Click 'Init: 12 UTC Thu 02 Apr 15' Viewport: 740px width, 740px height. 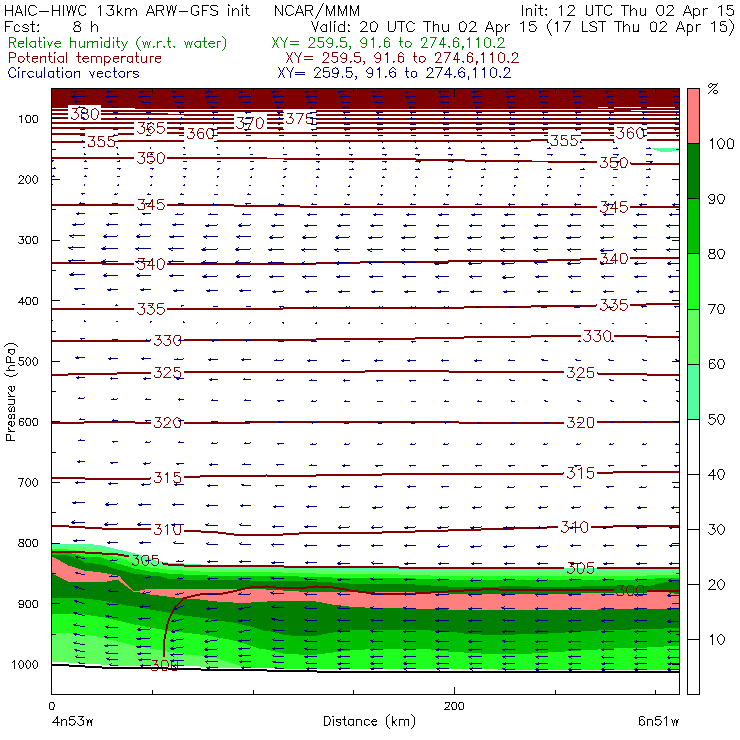click(x=627, y=10)
